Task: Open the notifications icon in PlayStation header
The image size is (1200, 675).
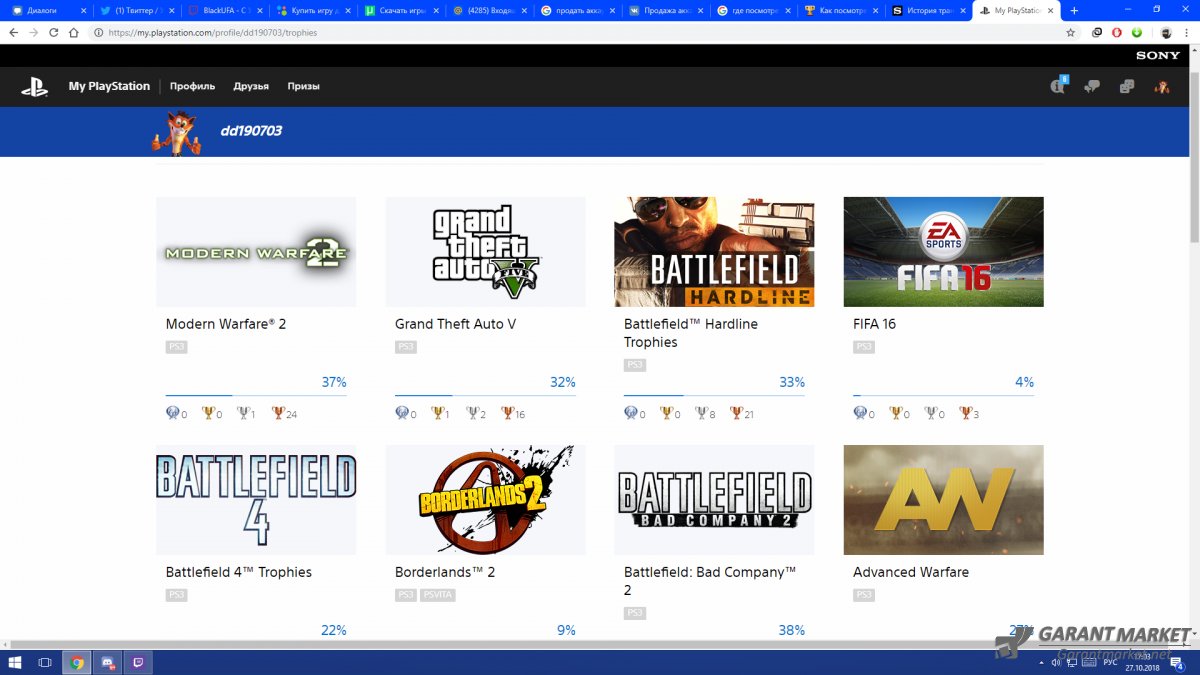Action: (1059, 86)
